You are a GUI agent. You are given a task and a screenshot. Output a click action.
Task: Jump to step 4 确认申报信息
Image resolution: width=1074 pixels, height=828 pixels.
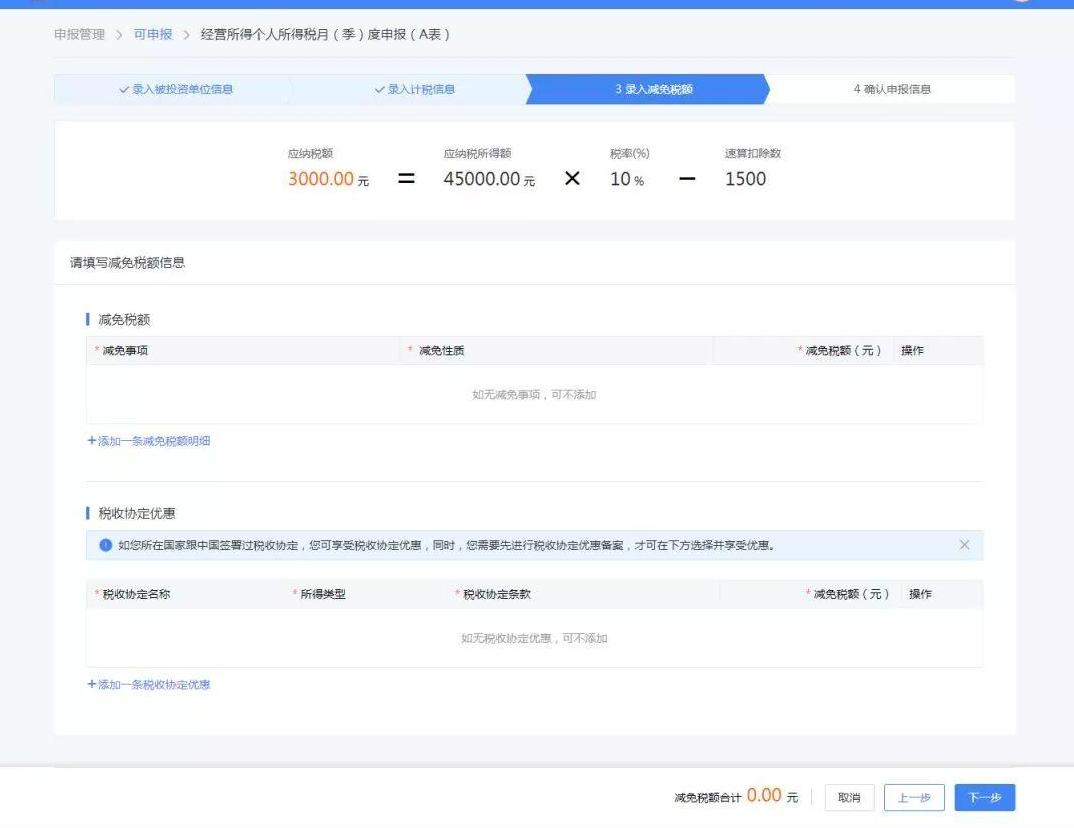(892, 90)
